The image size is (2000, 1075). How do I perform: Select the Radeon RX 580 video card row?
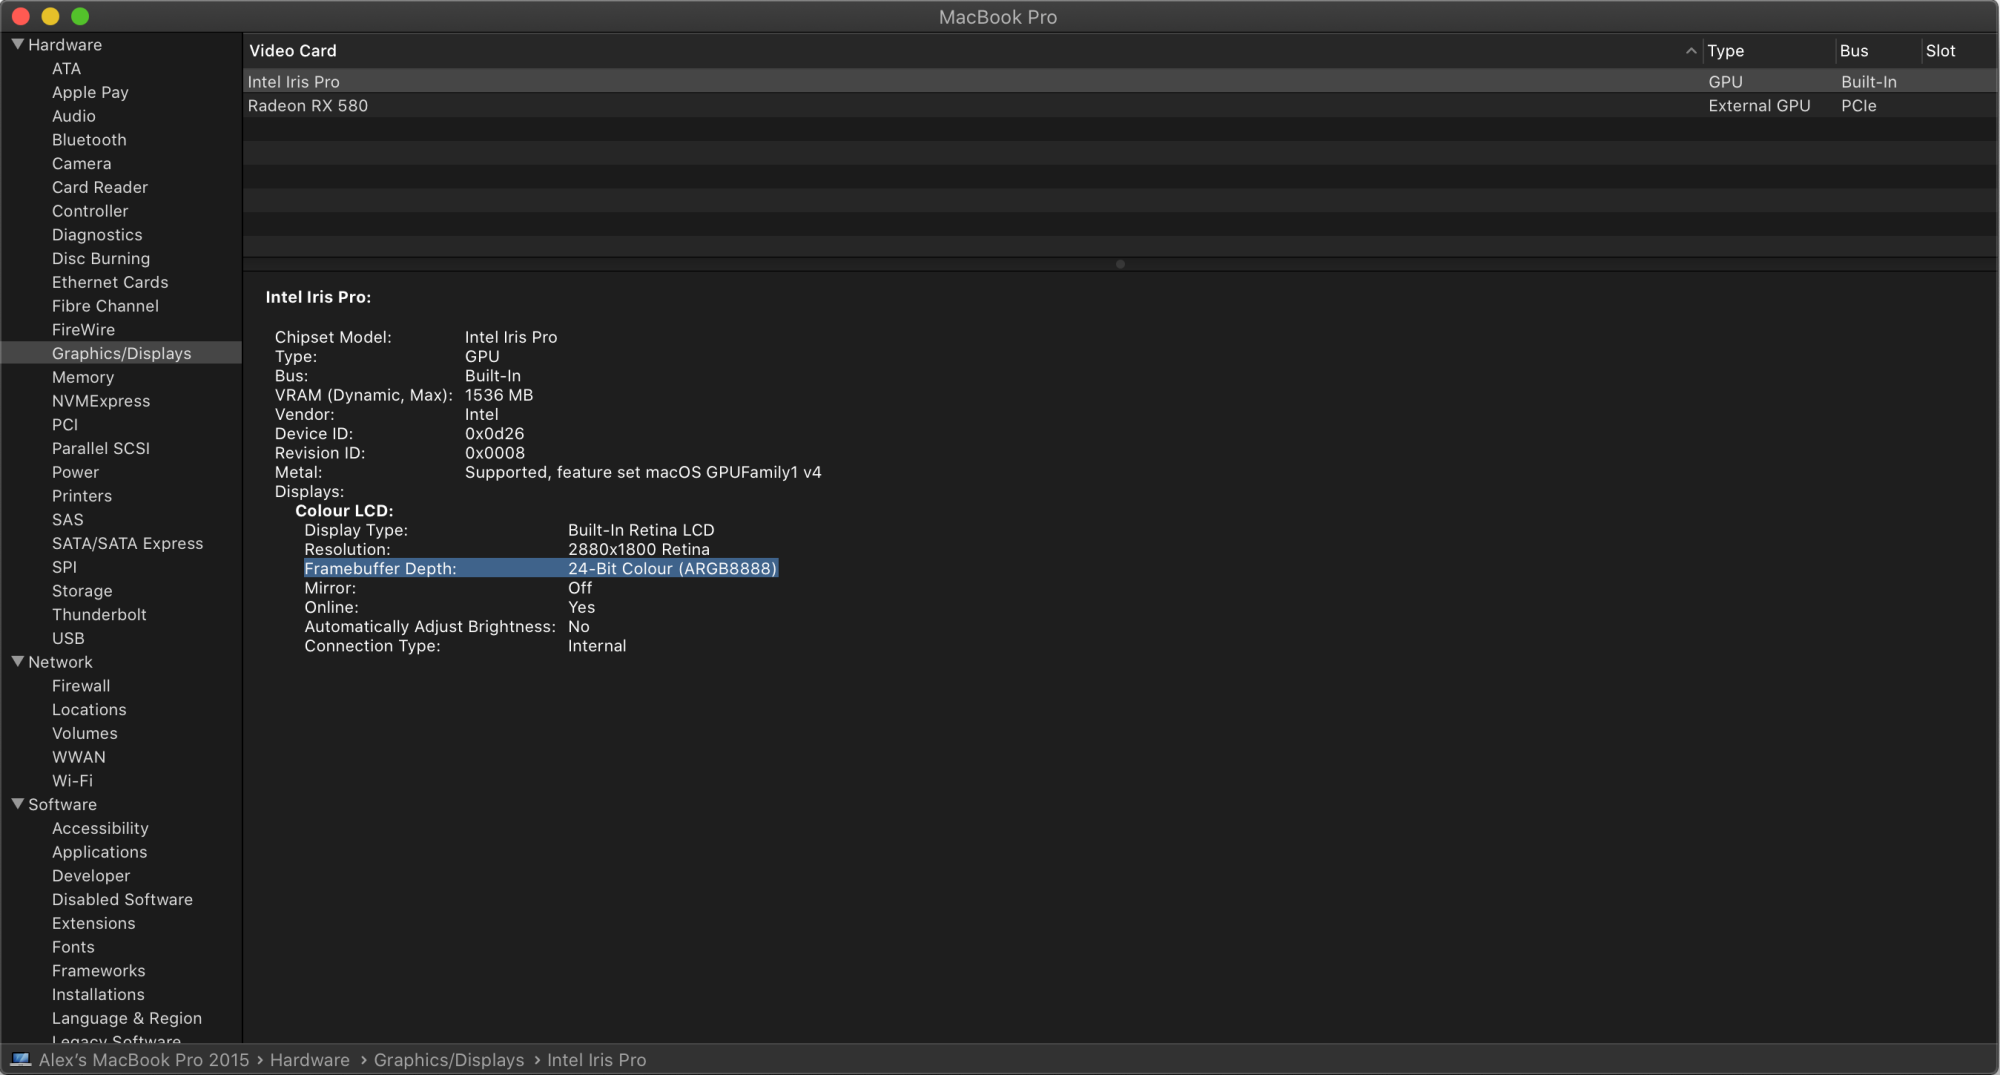[x=1121, y=106]
